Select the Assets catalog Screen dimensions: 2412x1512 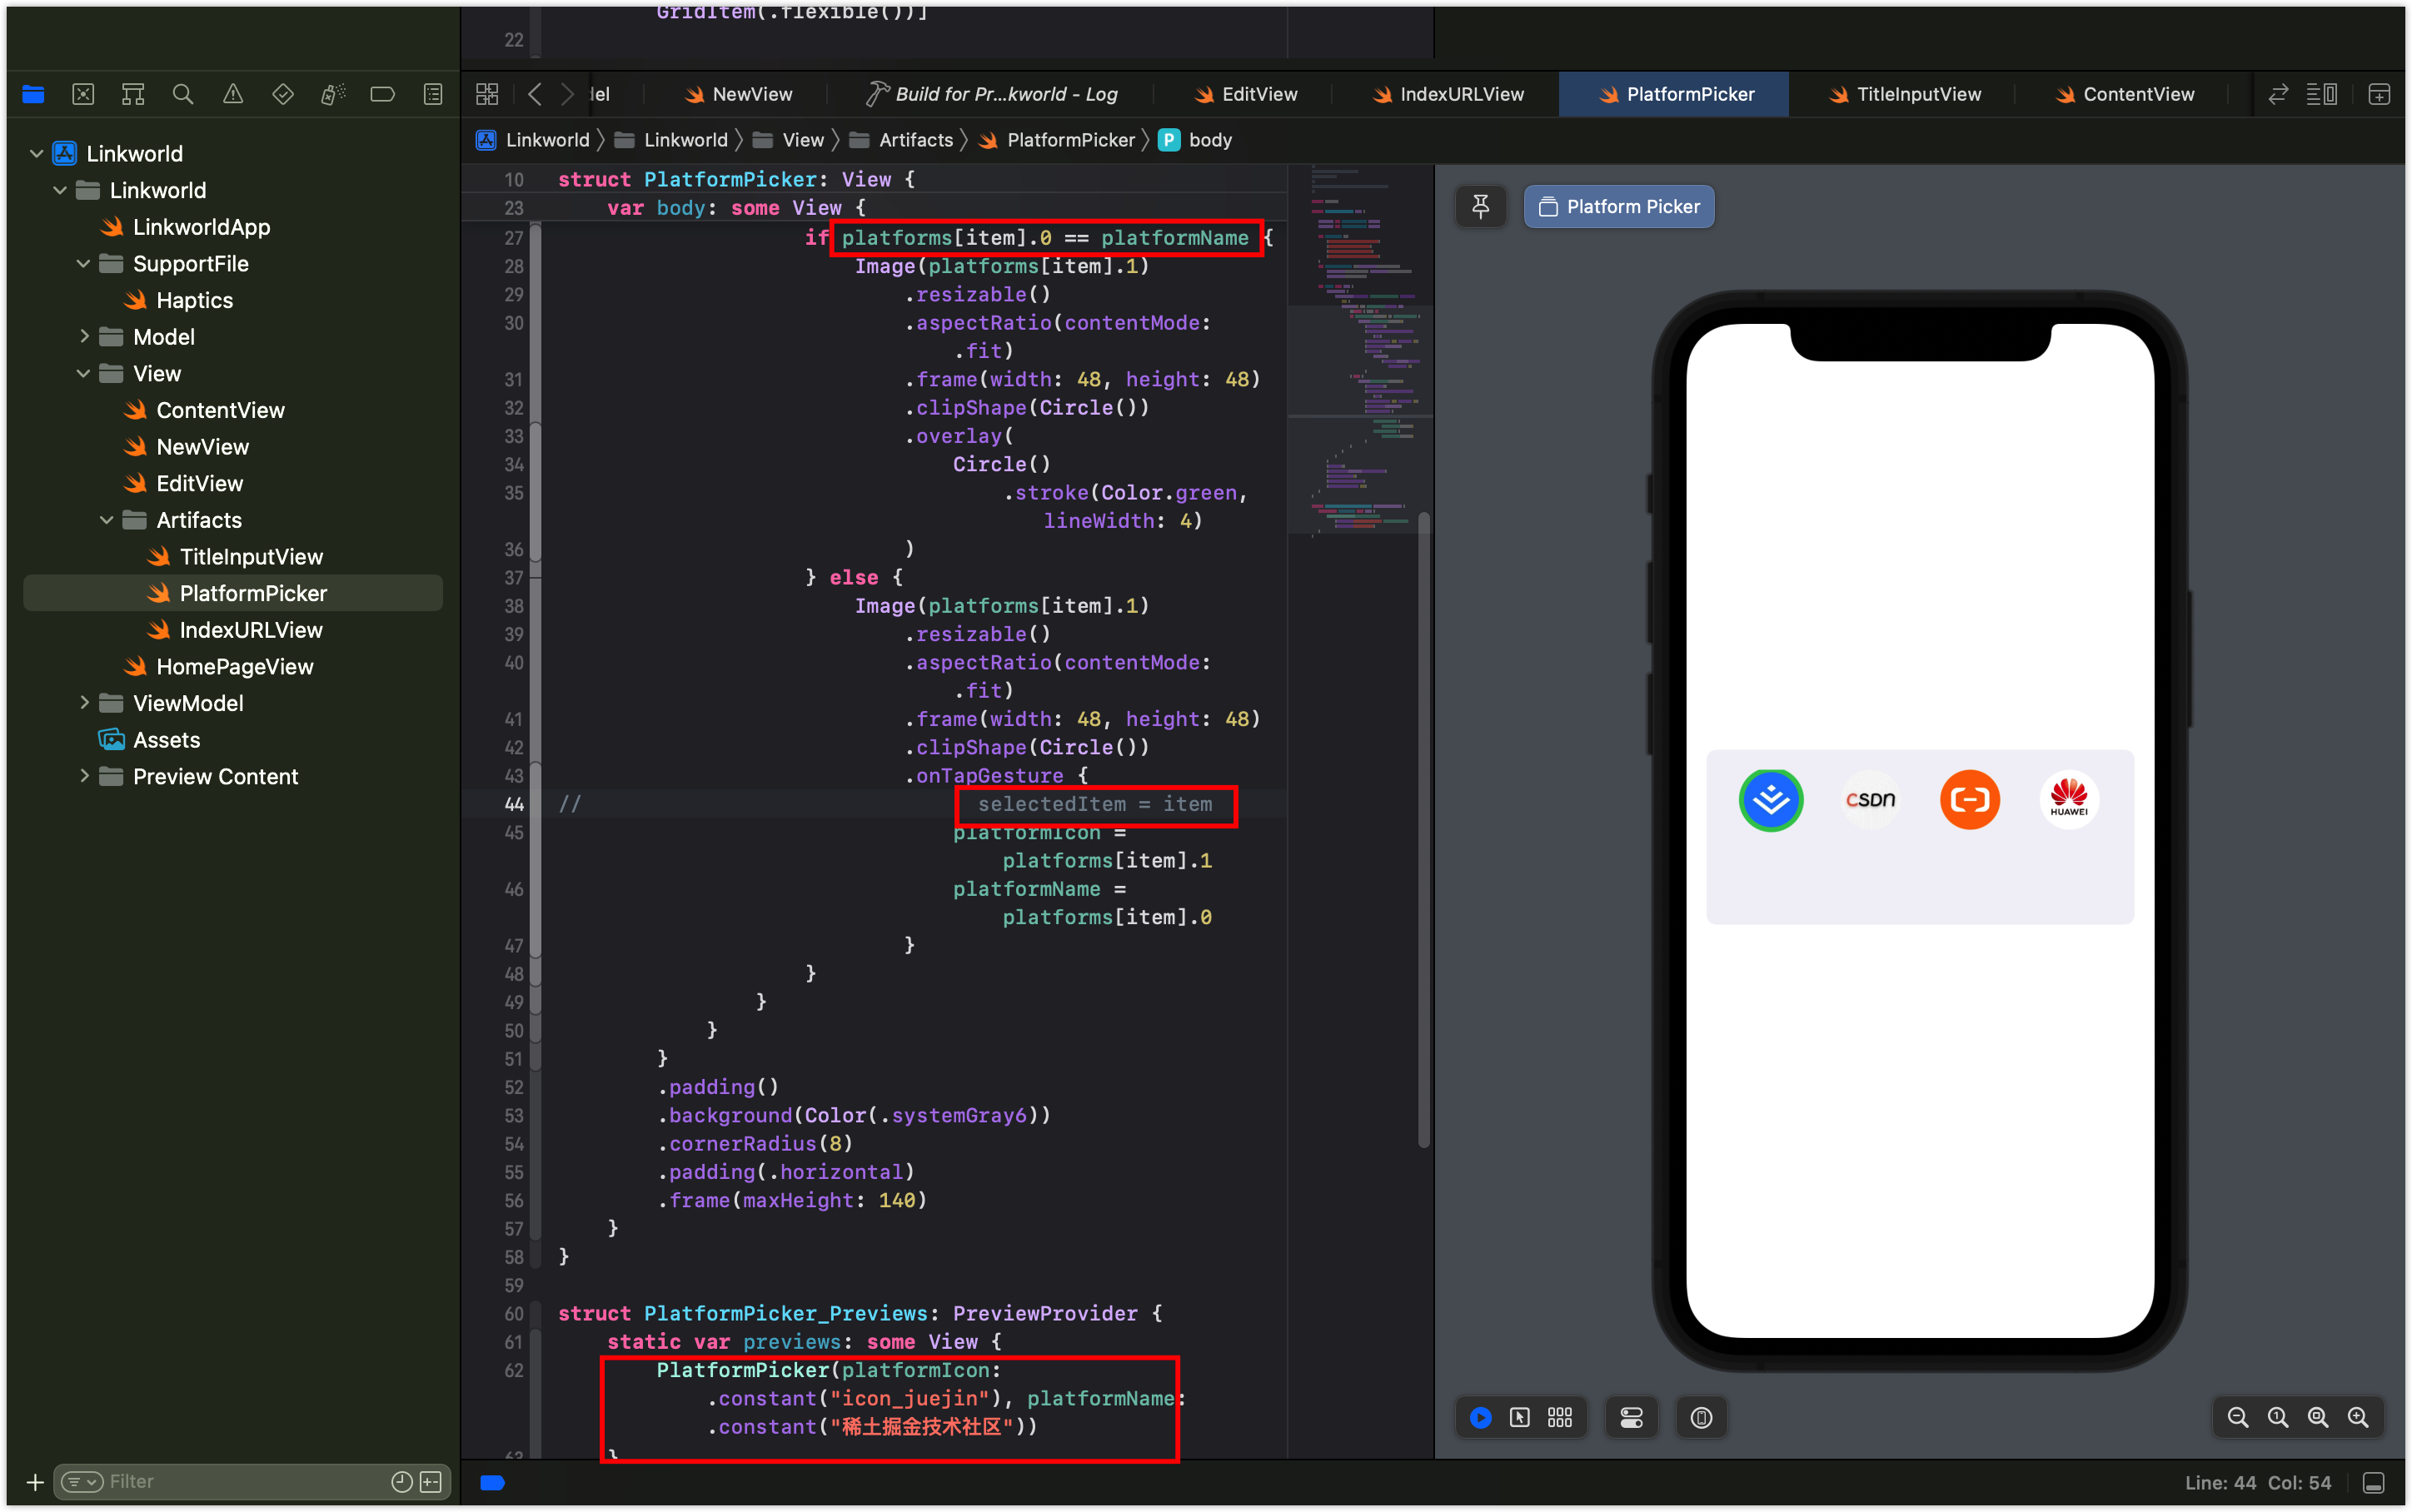pyautogui.click(x=150, y=740)
